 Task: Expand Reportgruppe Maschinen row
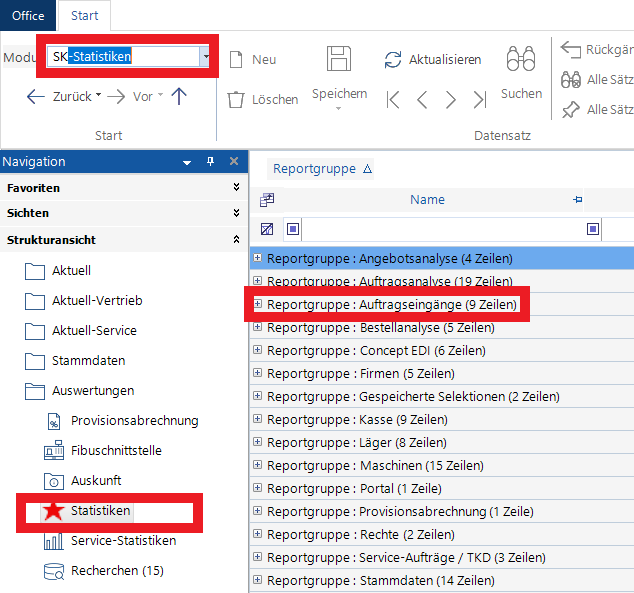point(257,465)
